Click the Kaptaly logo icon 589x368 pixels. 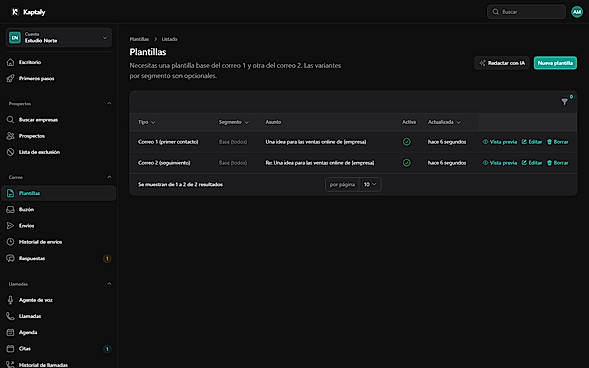15,12
